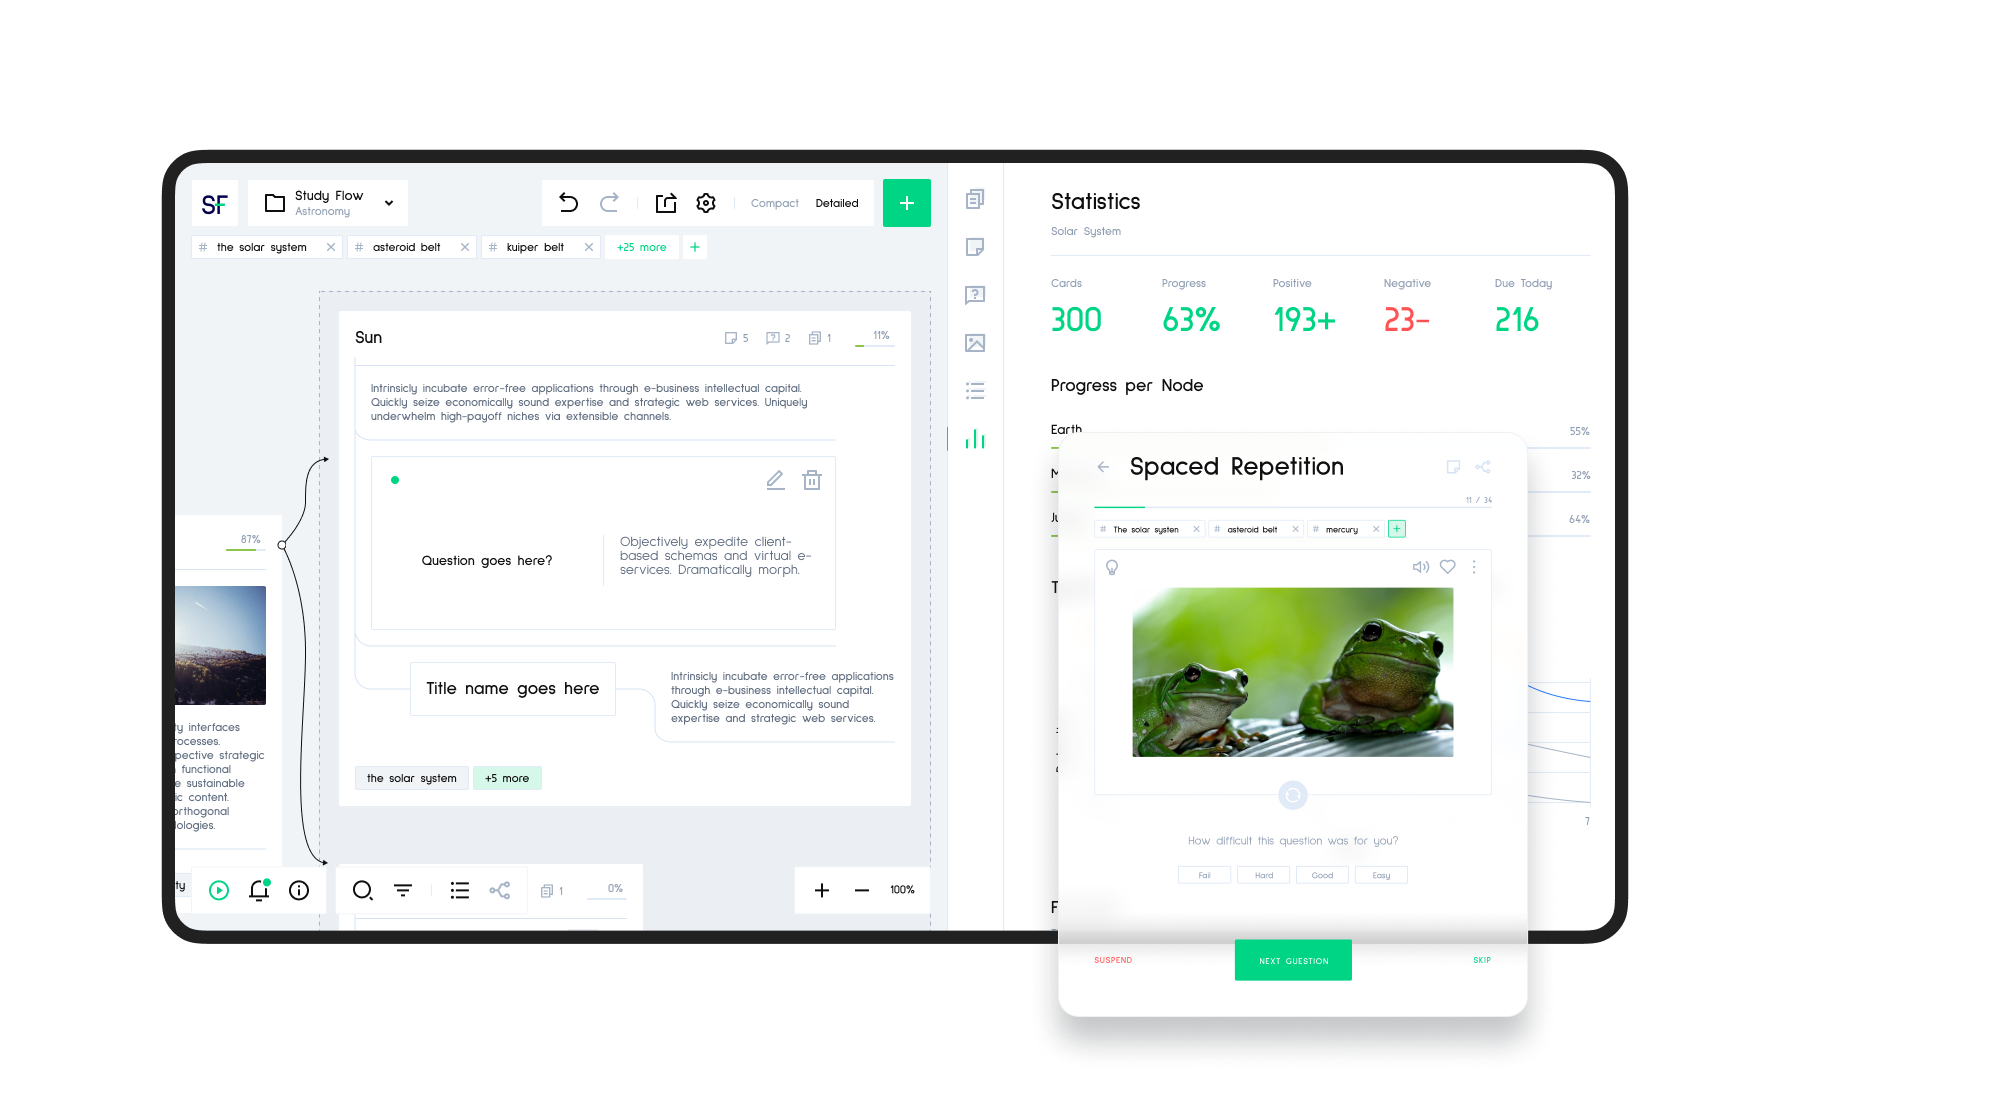Expand the +25 more tags dropdown

click(x=639, y=247)
